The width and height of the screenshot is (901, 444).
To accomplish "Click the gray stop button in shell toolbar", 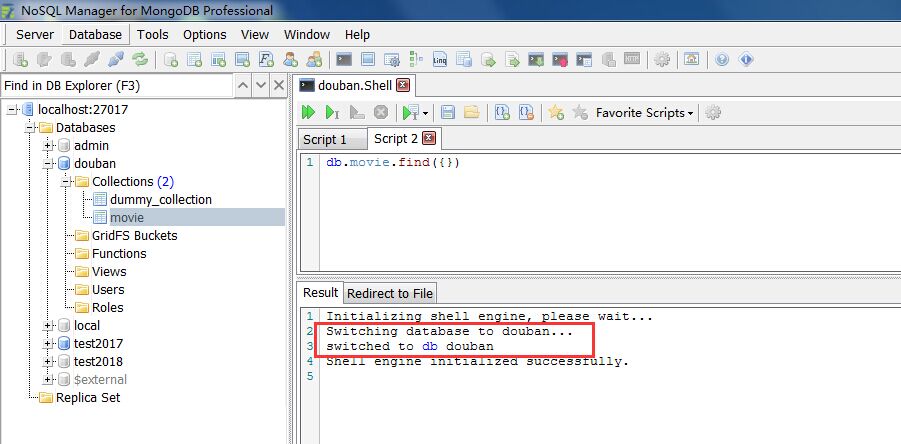I will (380, 113).
